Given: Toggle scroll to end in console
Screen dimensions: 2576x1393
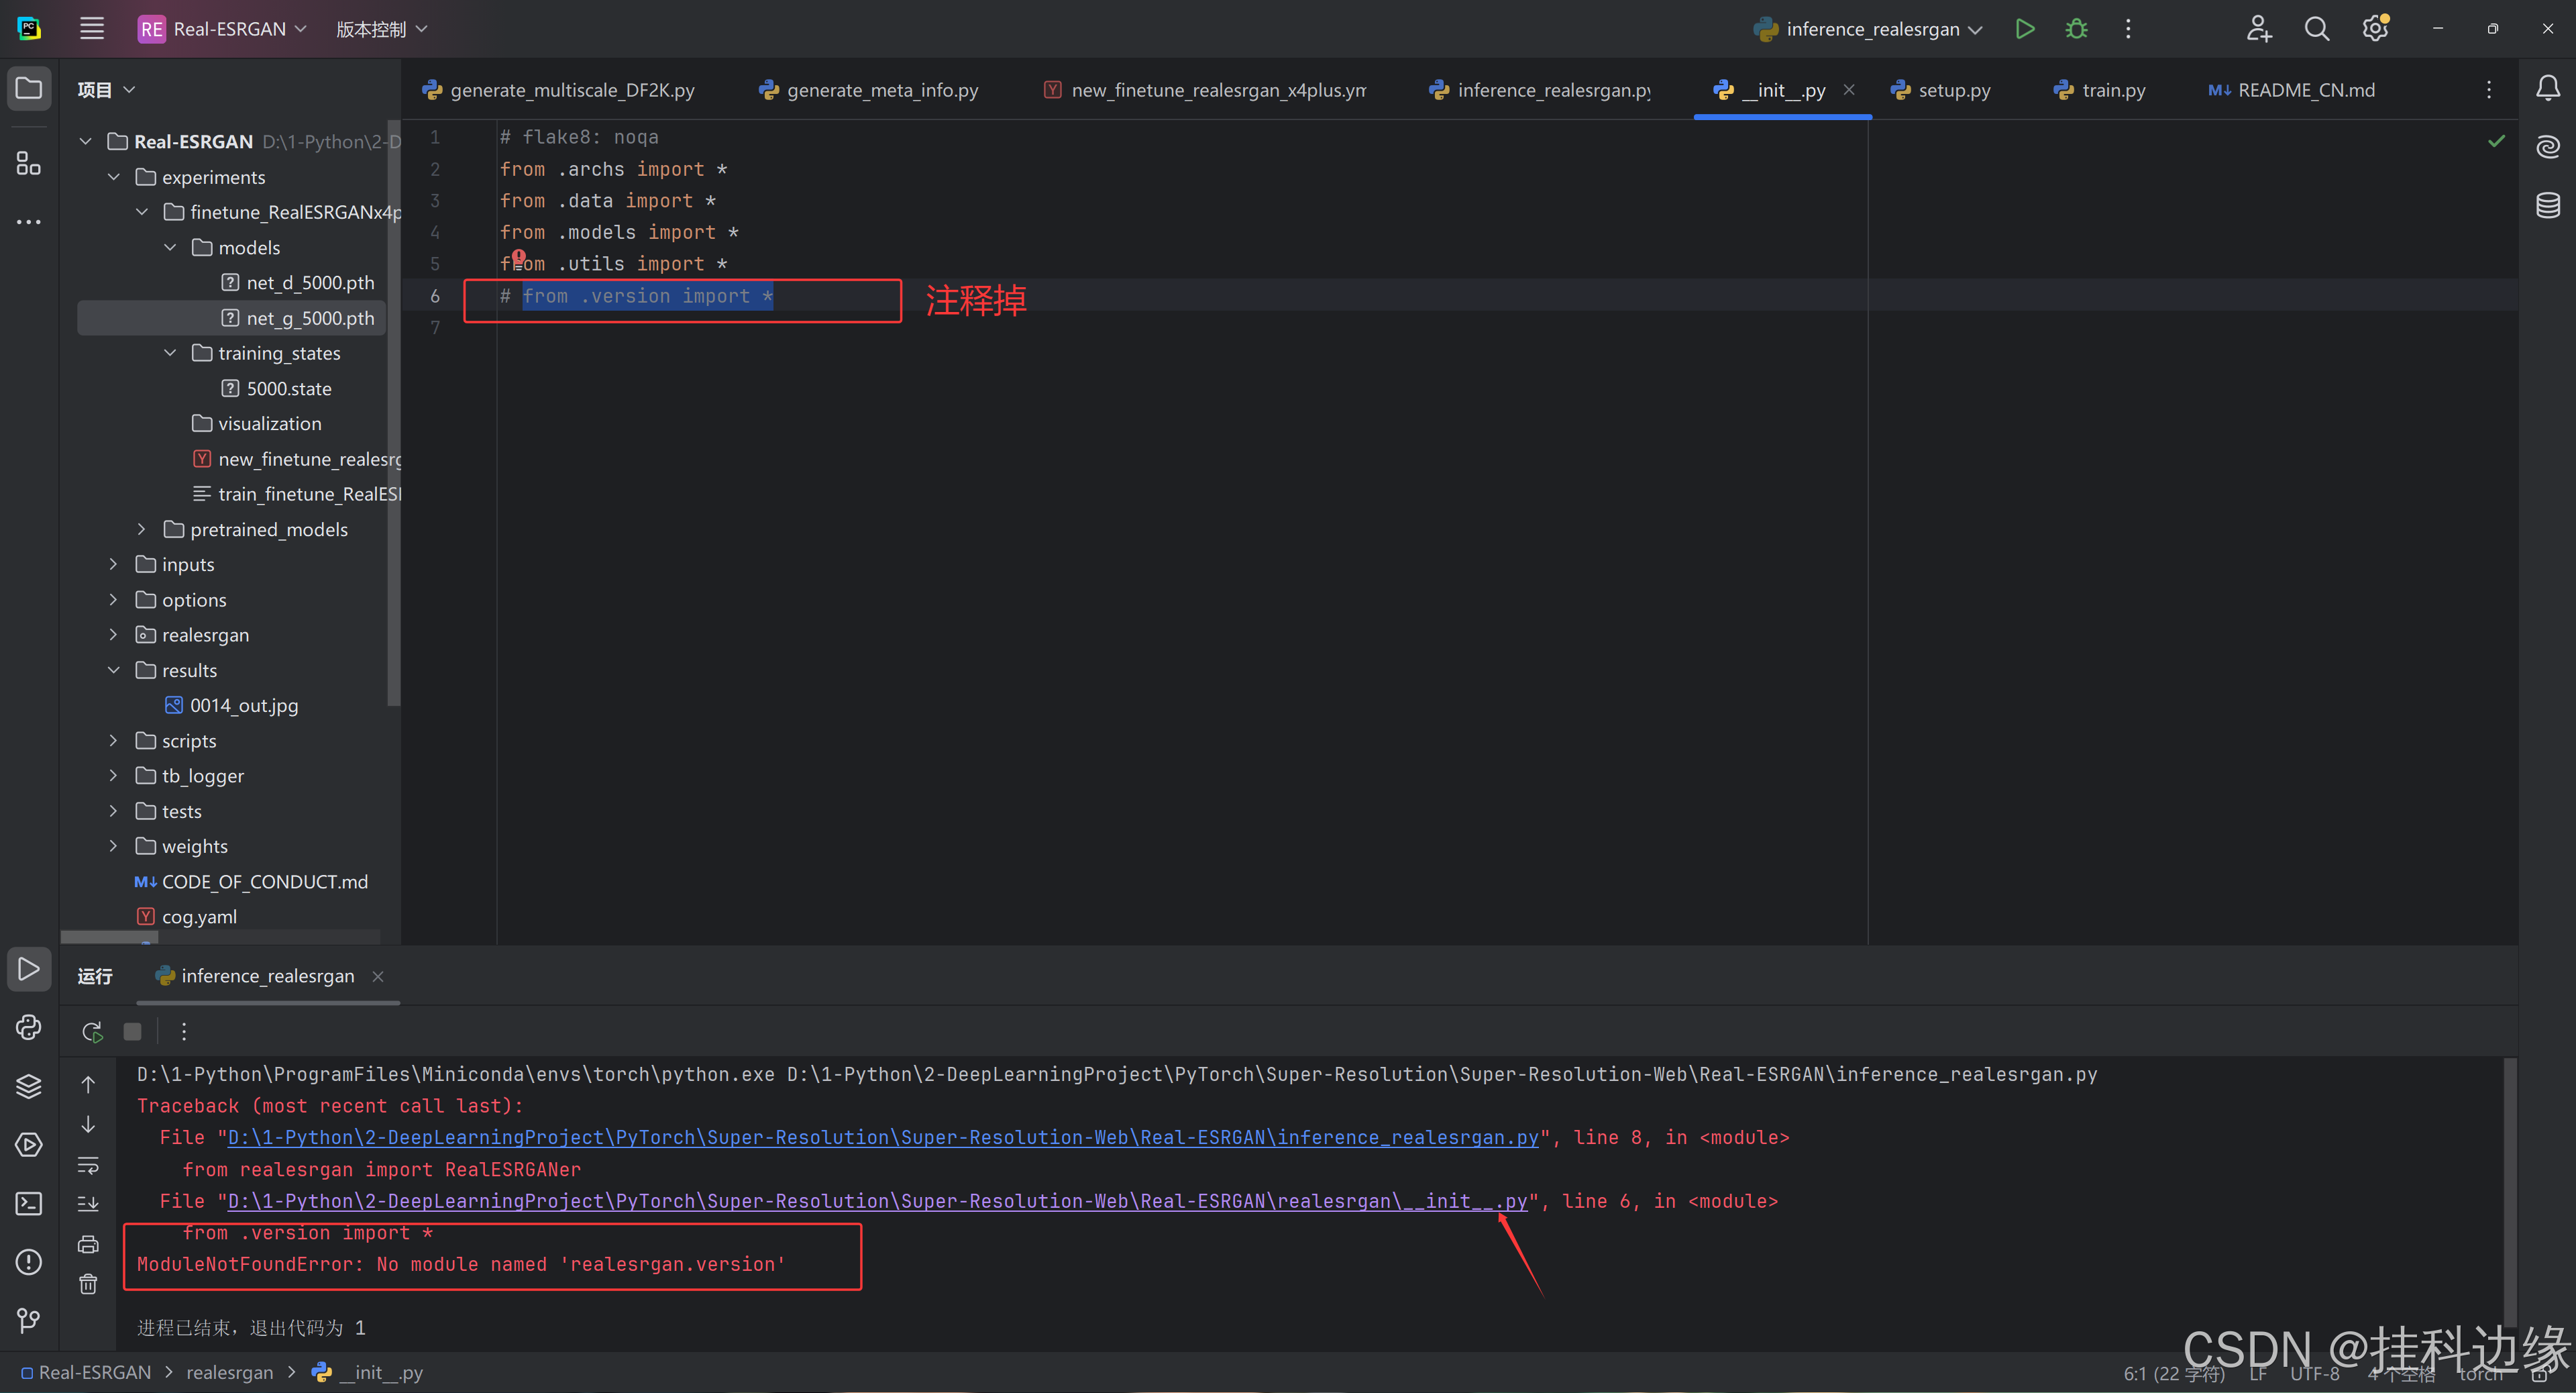Looking at the screenshot, I should pyautogui.click(x=88, y=1204).
